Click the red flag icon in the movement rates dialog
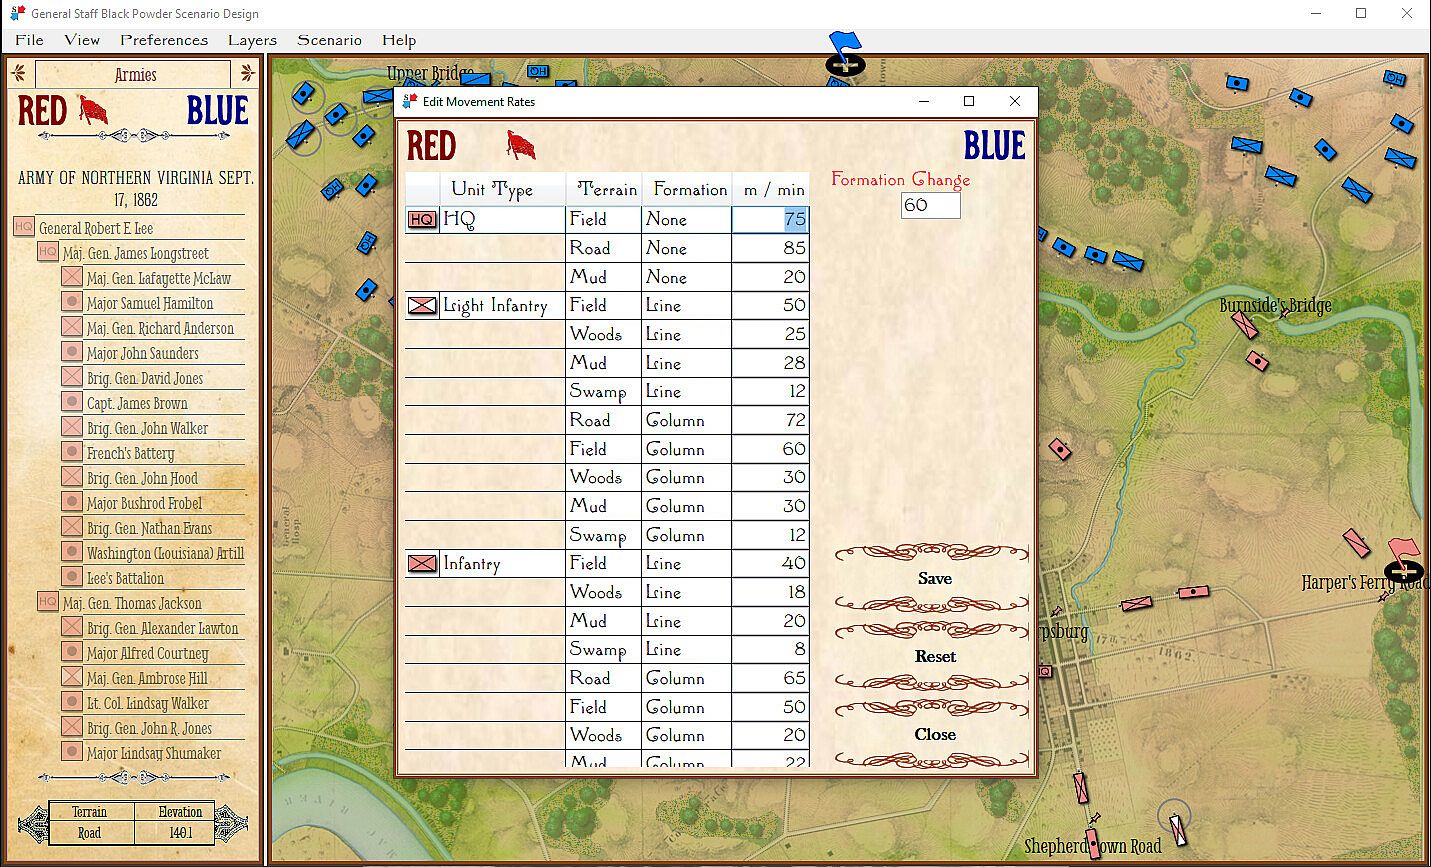The height and width of the screenshot is (867, 1431). tap(520, 146)
